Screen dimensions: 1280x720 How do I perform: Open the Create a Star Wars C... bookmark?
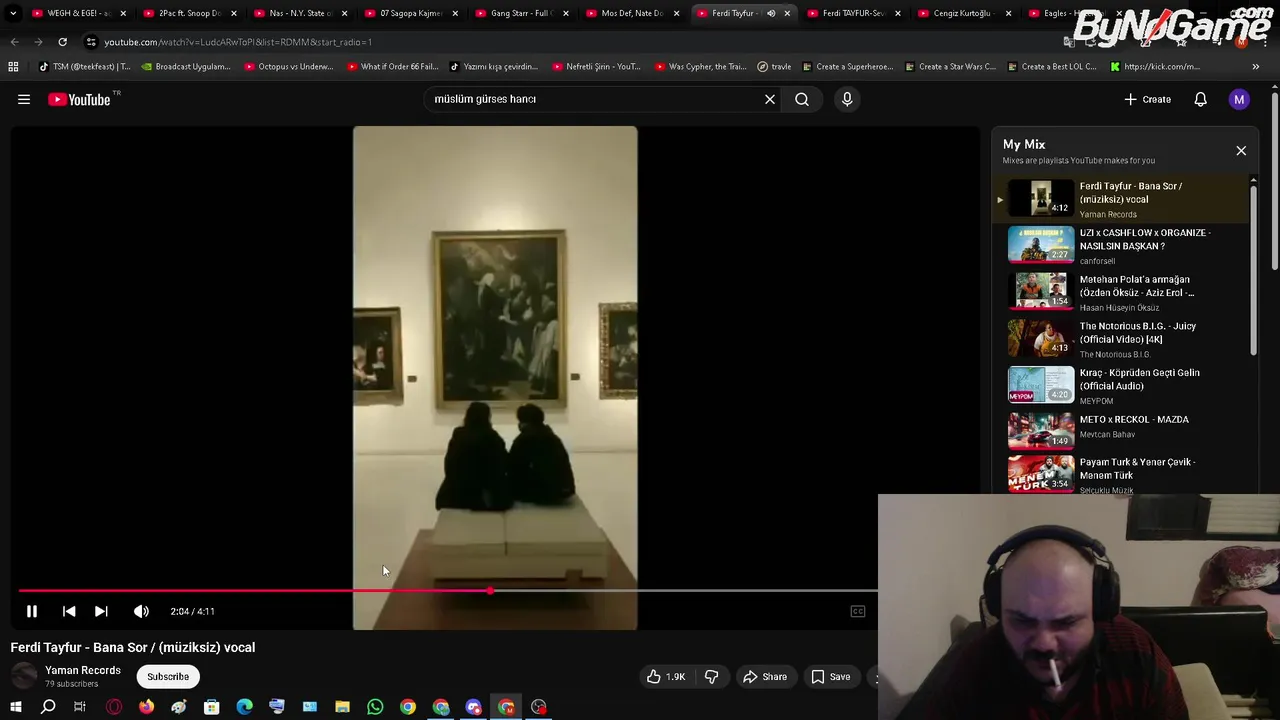coord(950,67)
